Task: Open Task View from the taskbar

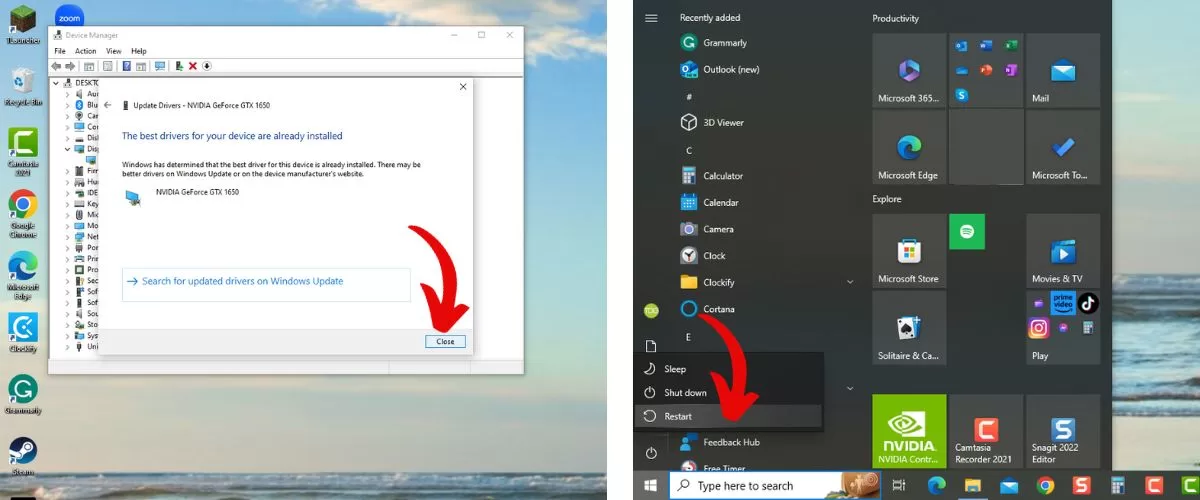Action: (899, 486)
